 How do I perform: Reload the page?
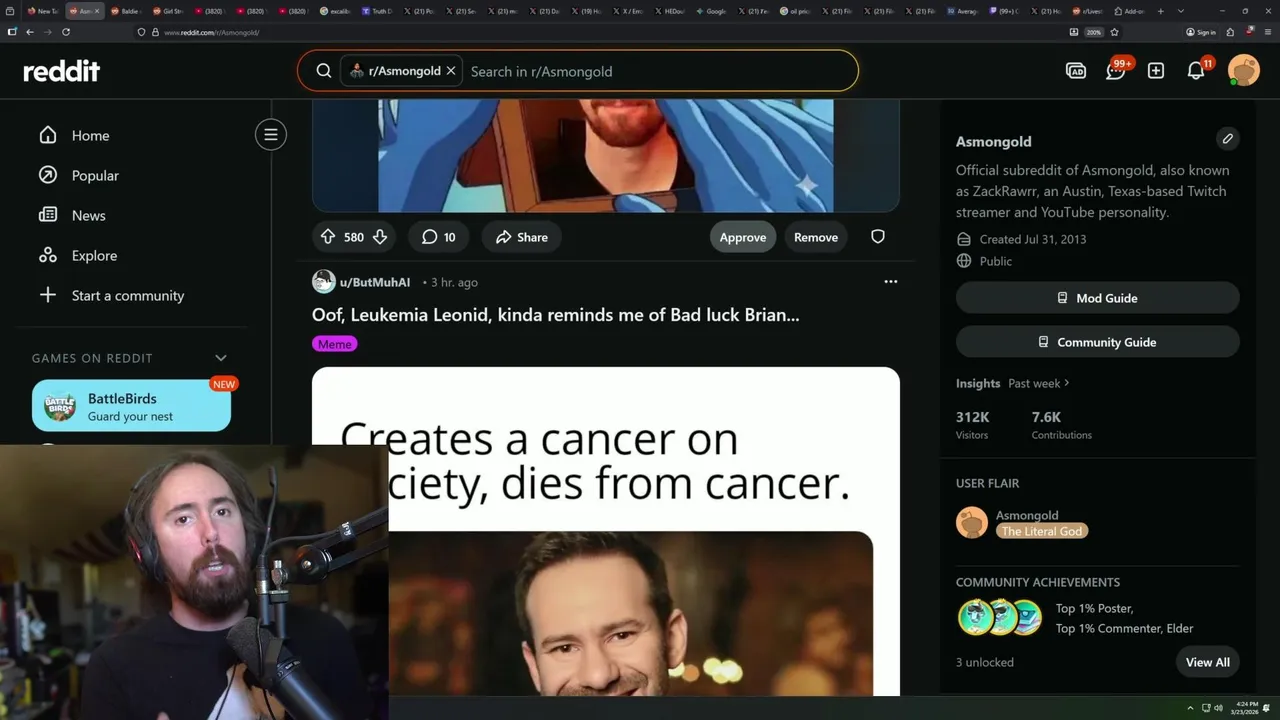(66, 32)
